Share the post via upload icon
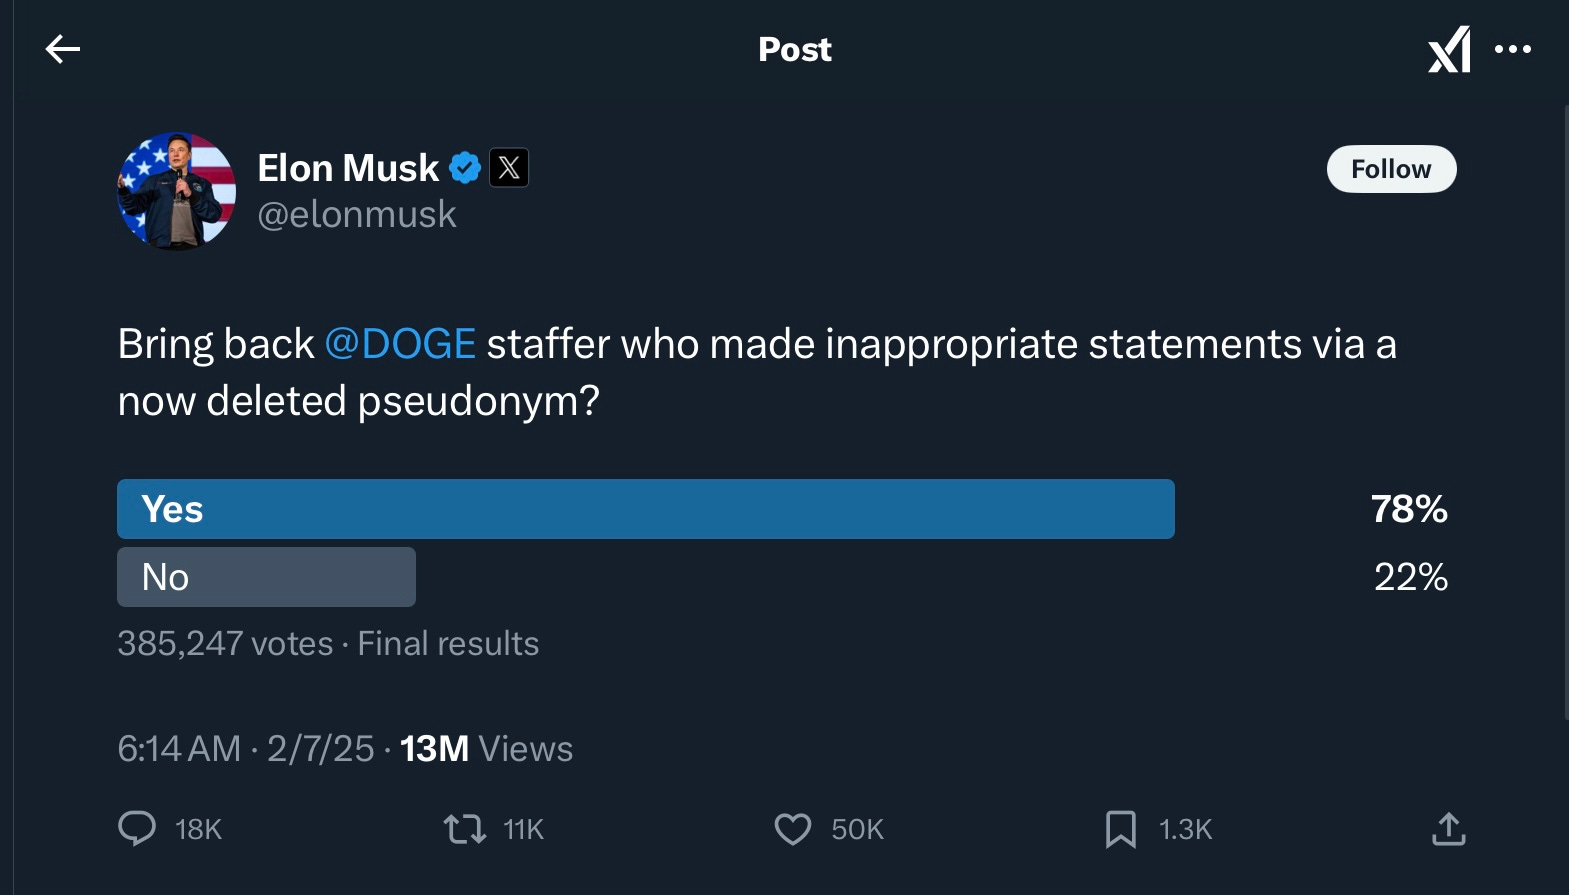 1448,829
